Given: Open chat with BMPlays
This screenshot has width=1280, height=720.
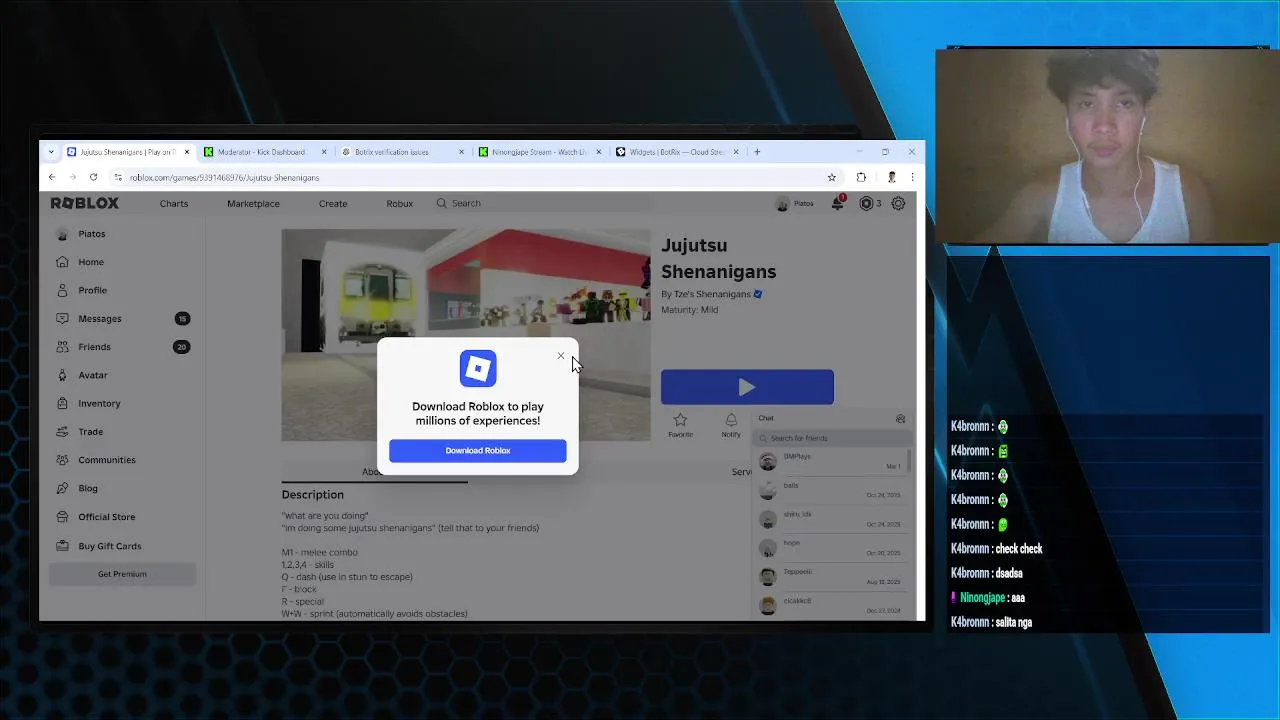Looking at the screenshot, I should (x=830, y=461).
